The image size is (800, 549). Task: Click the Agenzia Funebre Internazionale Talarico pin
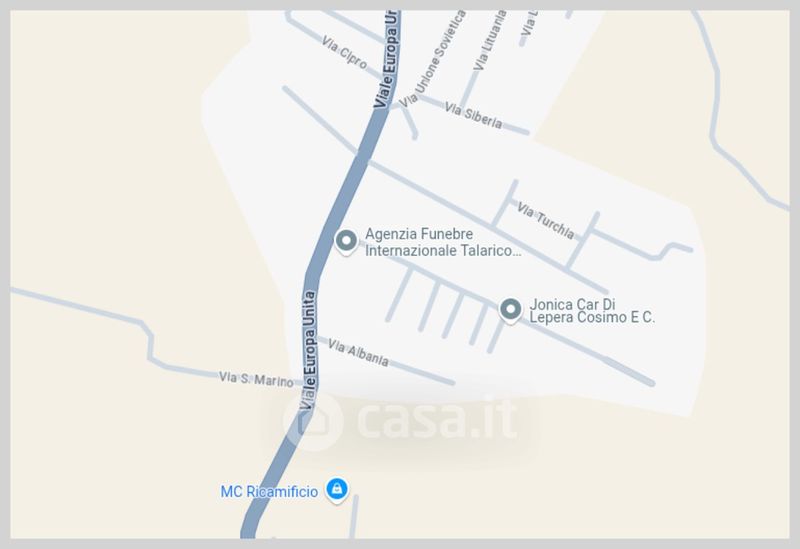click(346, 241)
